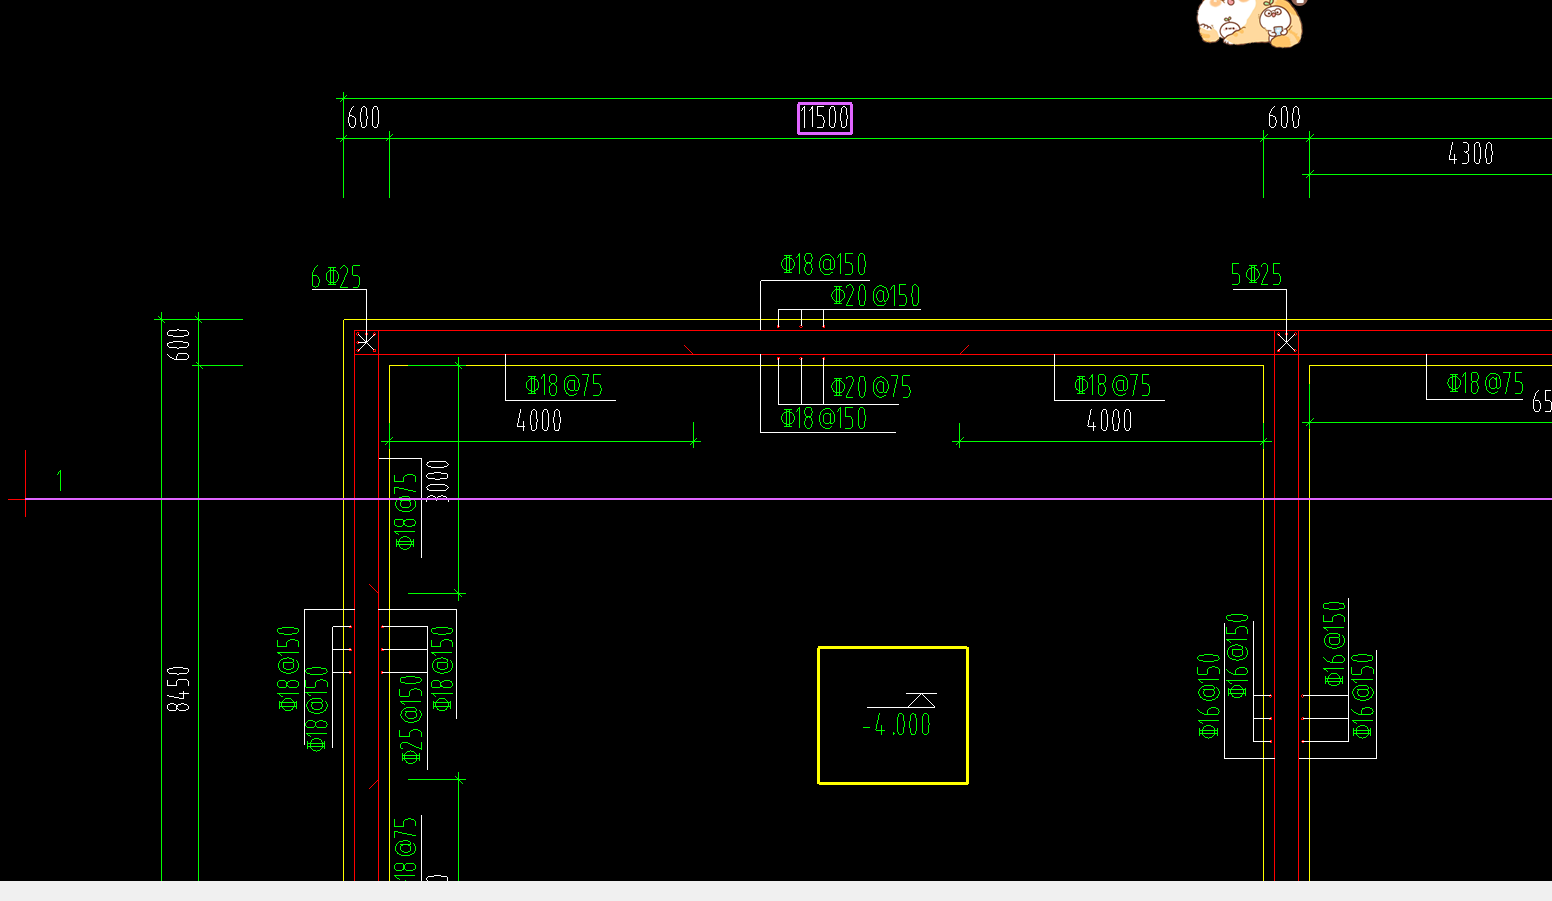Click the top-left horizontal 600 dimension
1552x901 pixels.
364,118
